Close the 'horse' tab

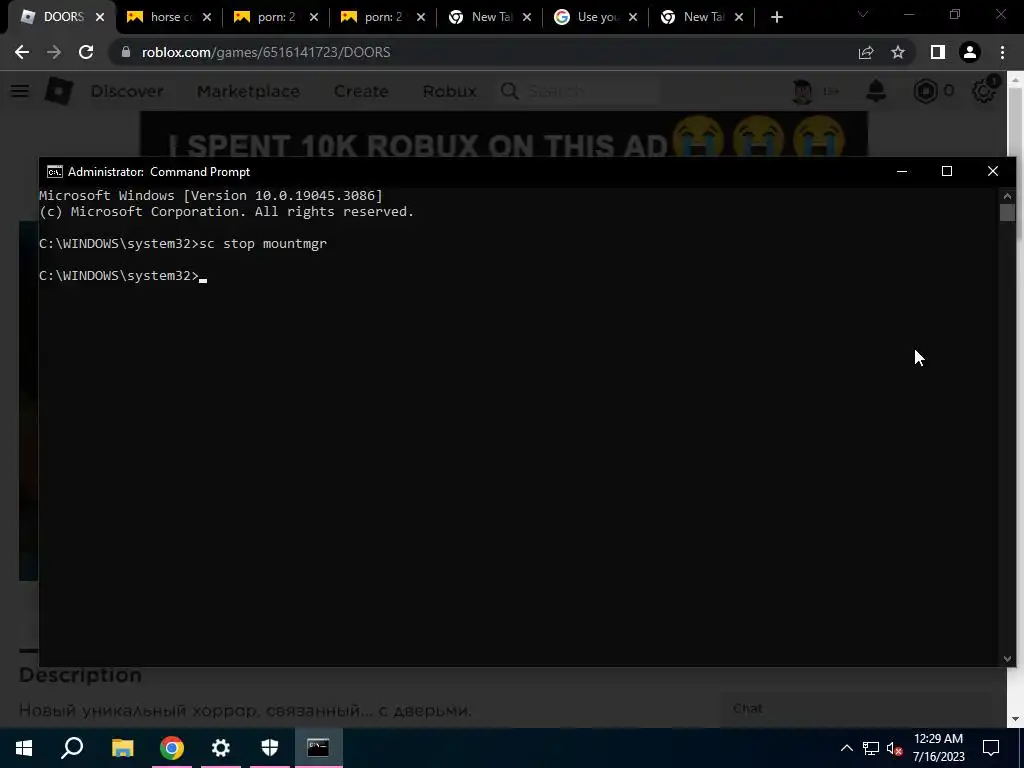point(207,17)
